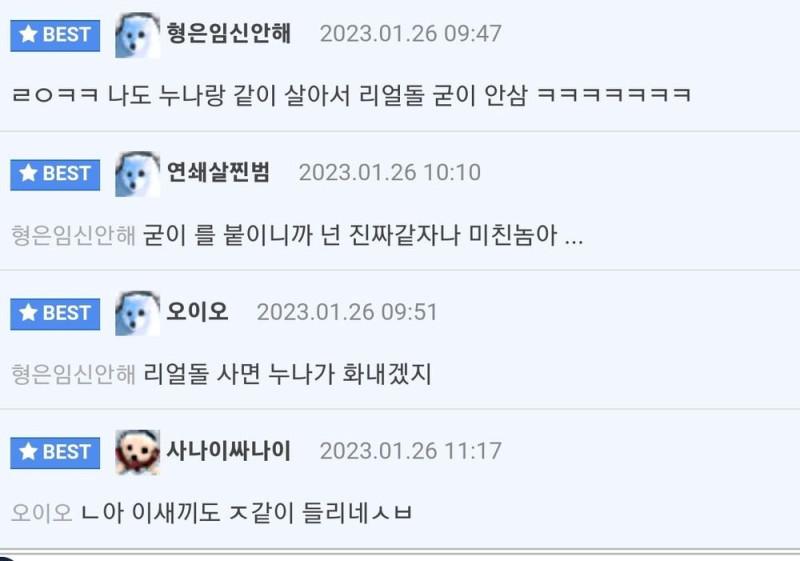Image resolution: width=800 pixels, height=561 pixels.
Task: Open the profile of username 형은임신안해
Action: click(x=229, y=34)
